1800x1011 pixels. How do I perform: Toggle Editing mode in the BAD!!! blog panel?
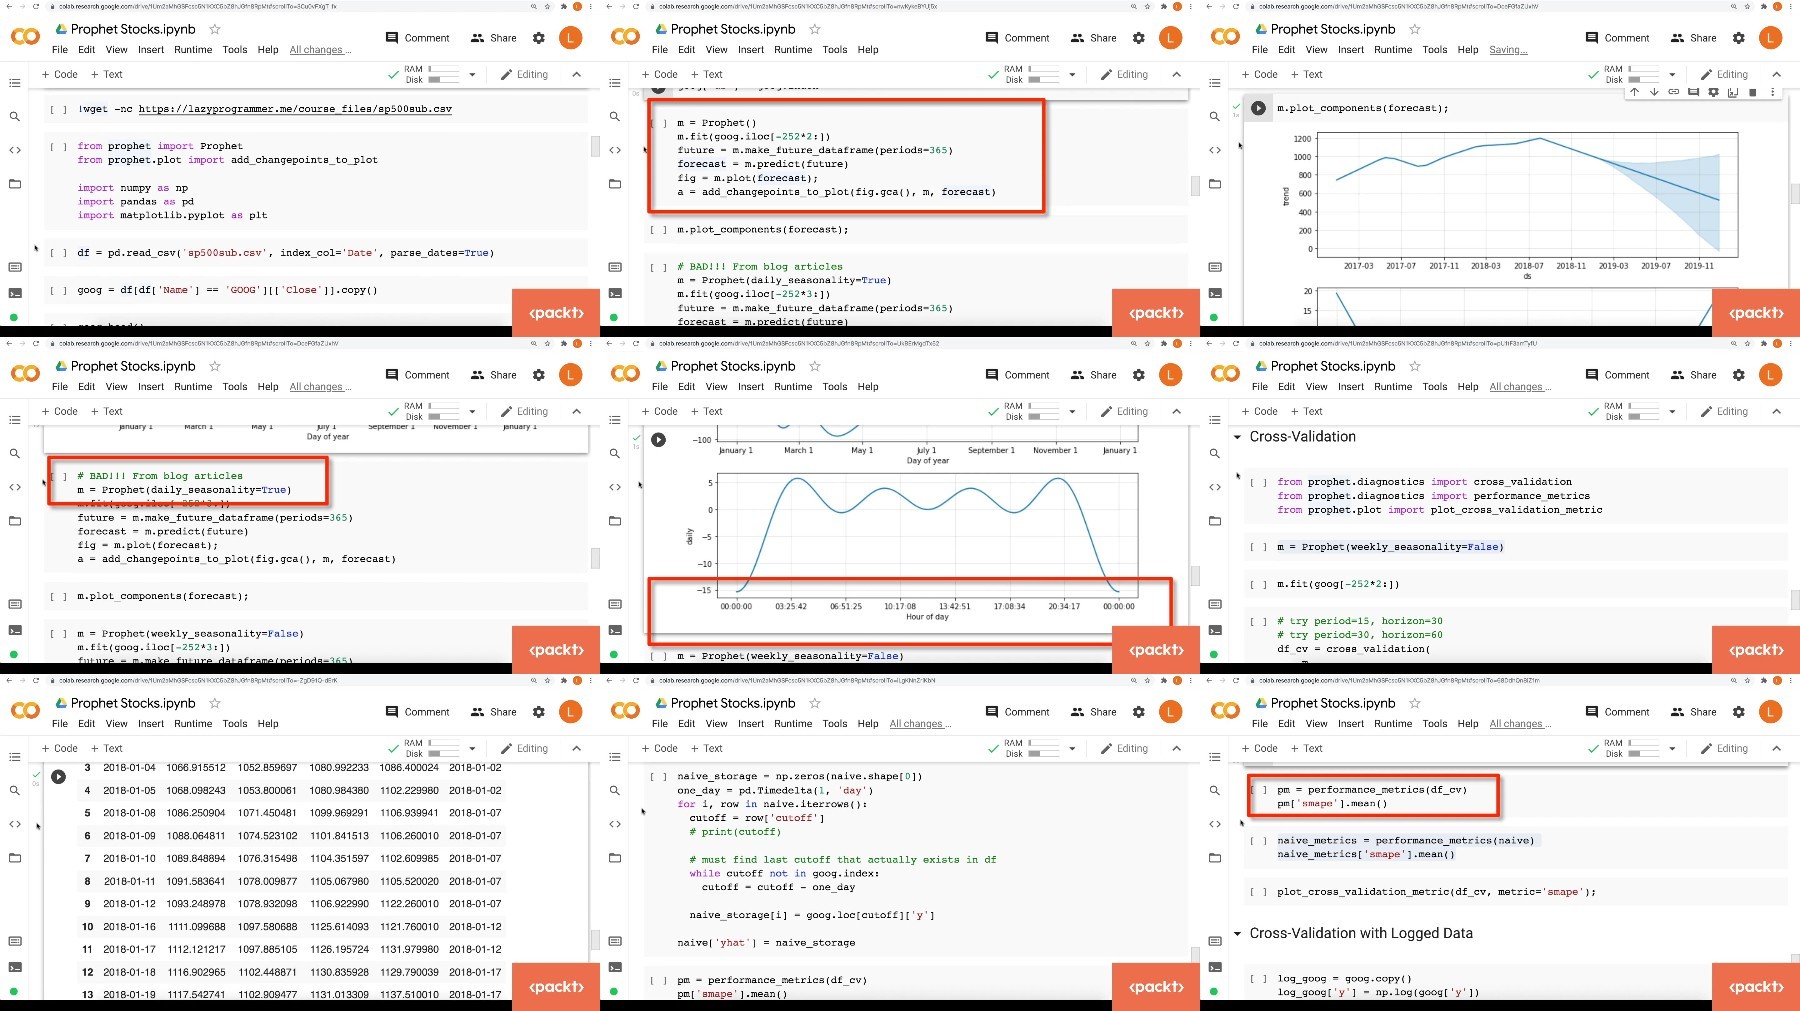coord(525,411)
